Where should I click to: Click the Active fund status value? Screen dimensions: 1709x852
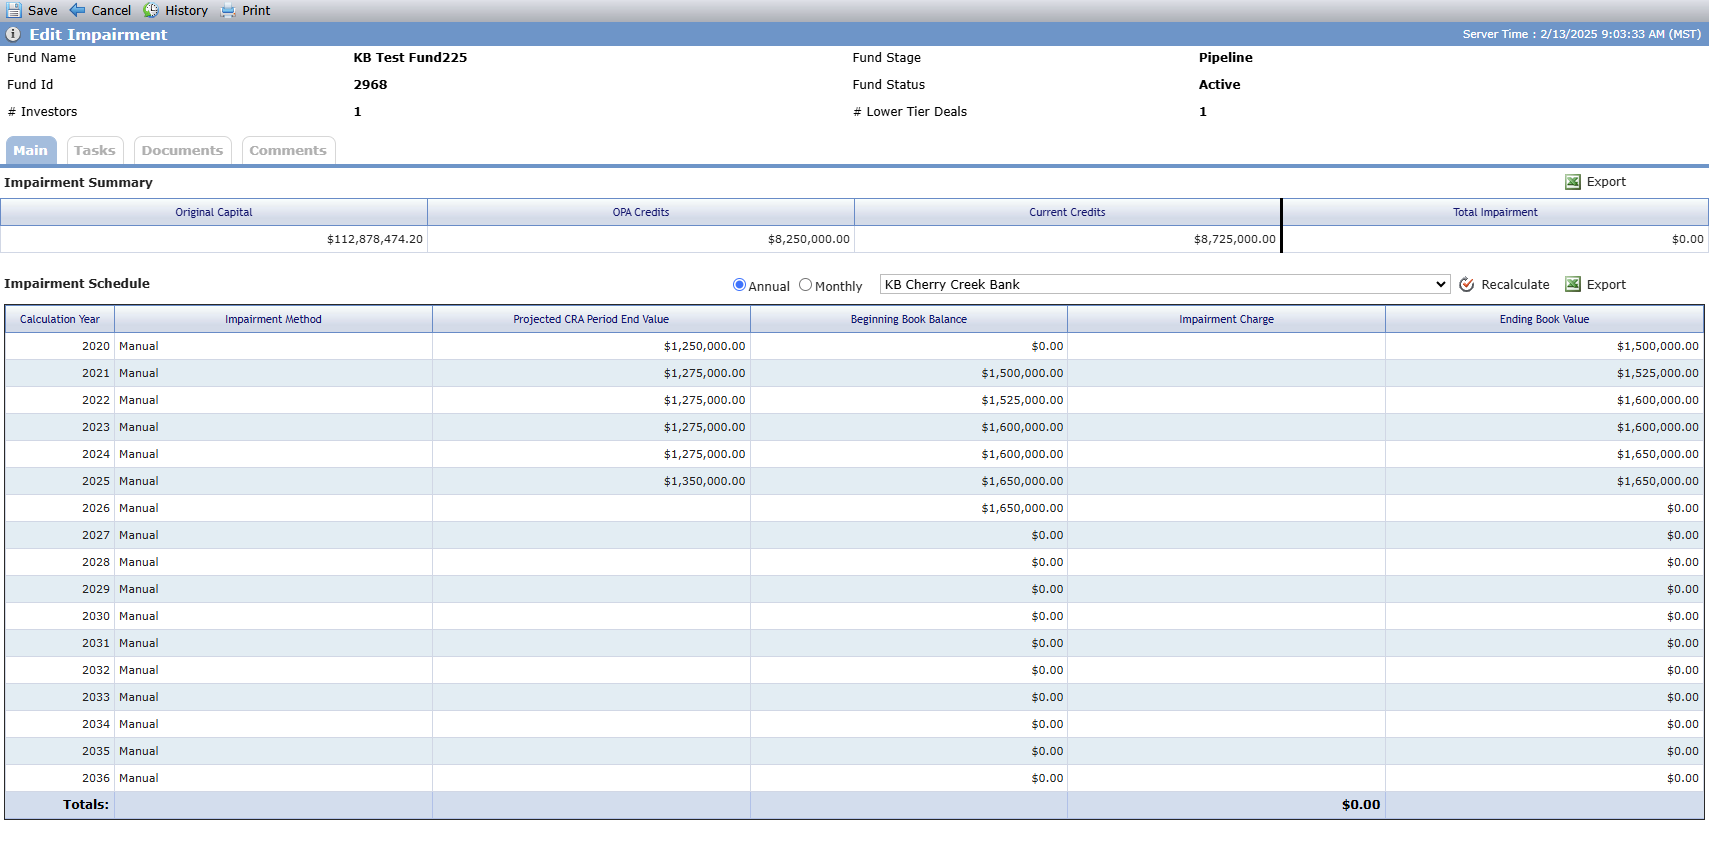click(1219, 85)
